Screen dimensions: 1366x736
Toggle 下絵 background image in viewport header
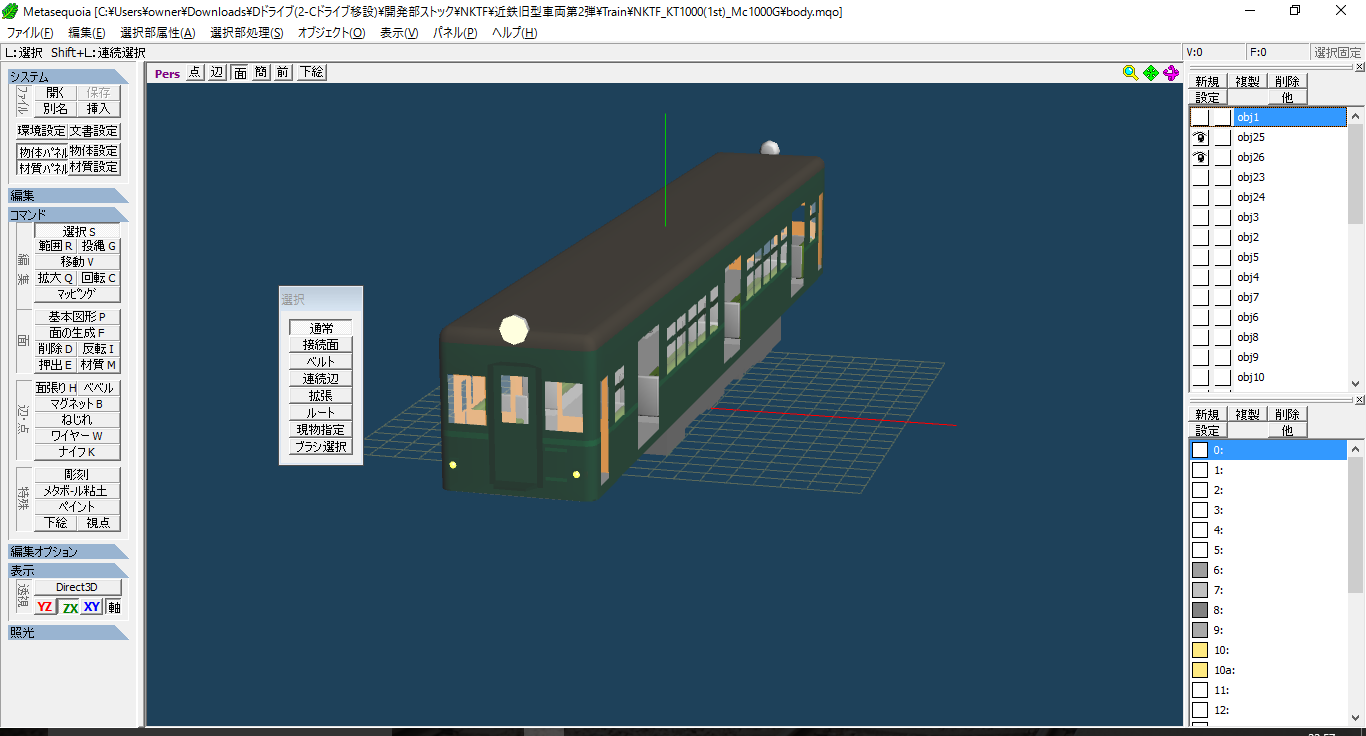coord(311,72)
